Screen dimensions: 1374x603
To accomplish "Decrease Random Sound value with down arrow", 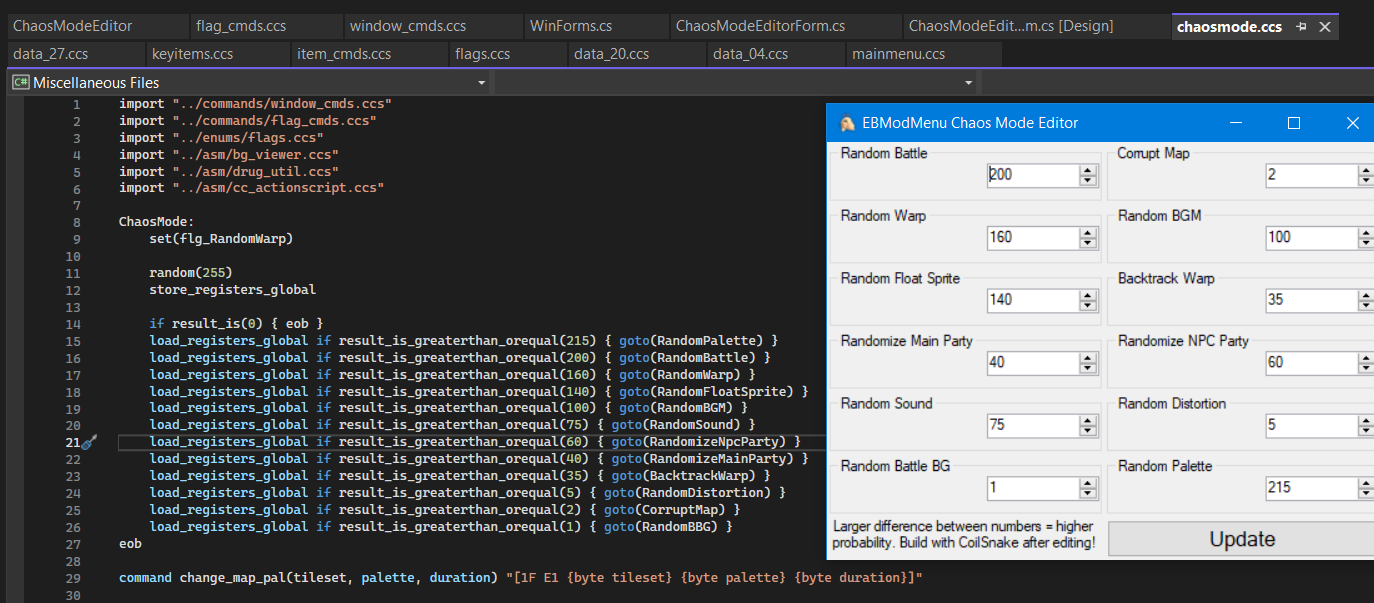I will click(x=1088, y=430).
